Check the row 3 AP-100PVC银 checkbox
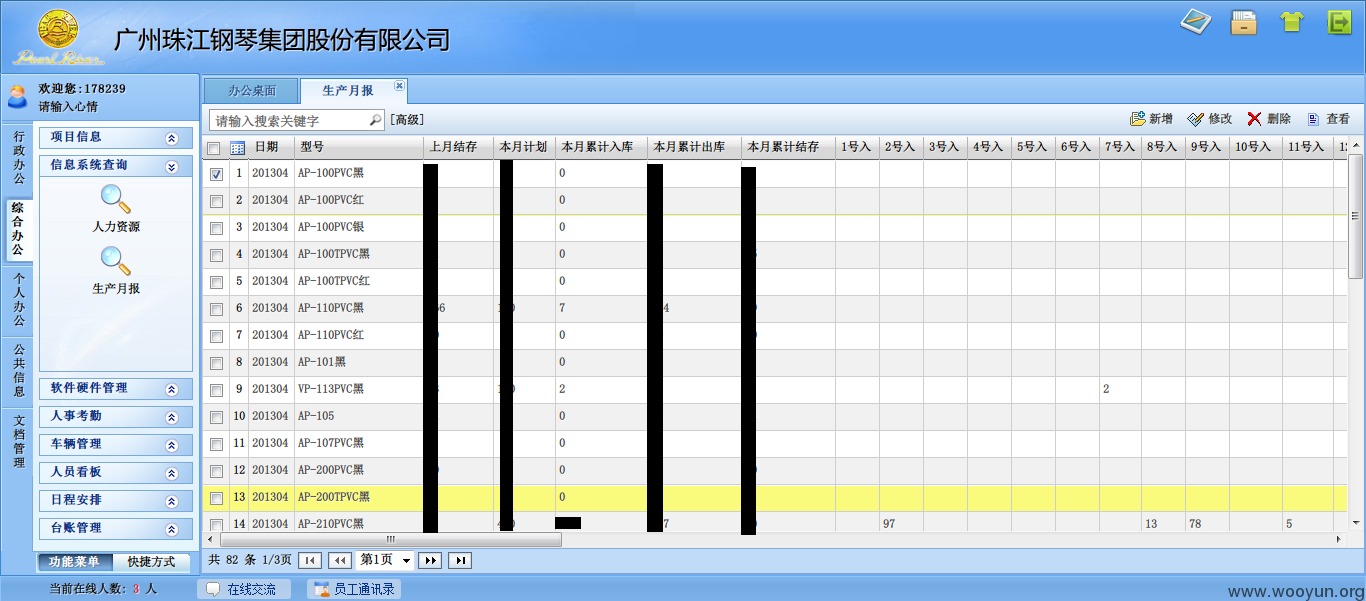The image size is (1366, 601). [216, 228]
